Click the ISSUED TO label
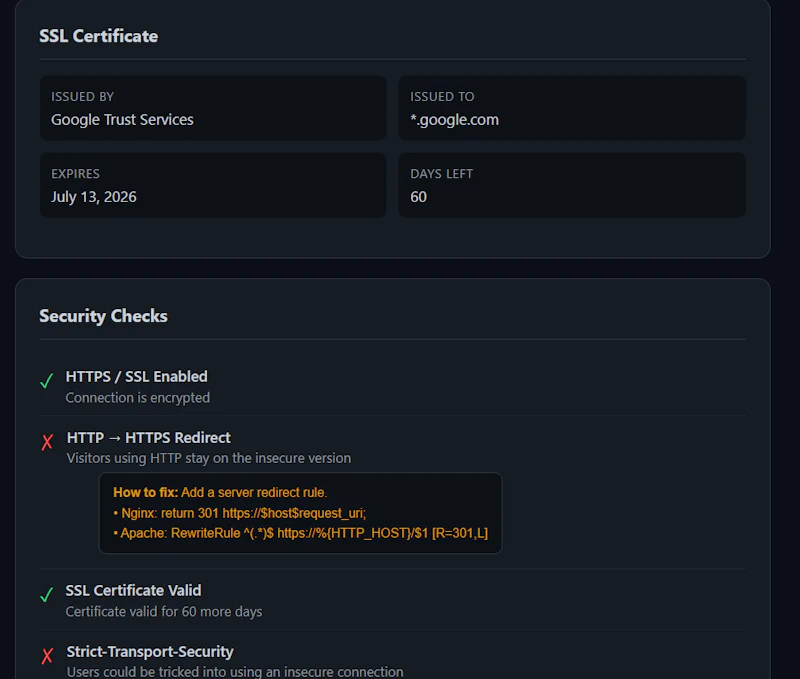The height and width of the screenshot is (679, 800). tap(442, 97)
